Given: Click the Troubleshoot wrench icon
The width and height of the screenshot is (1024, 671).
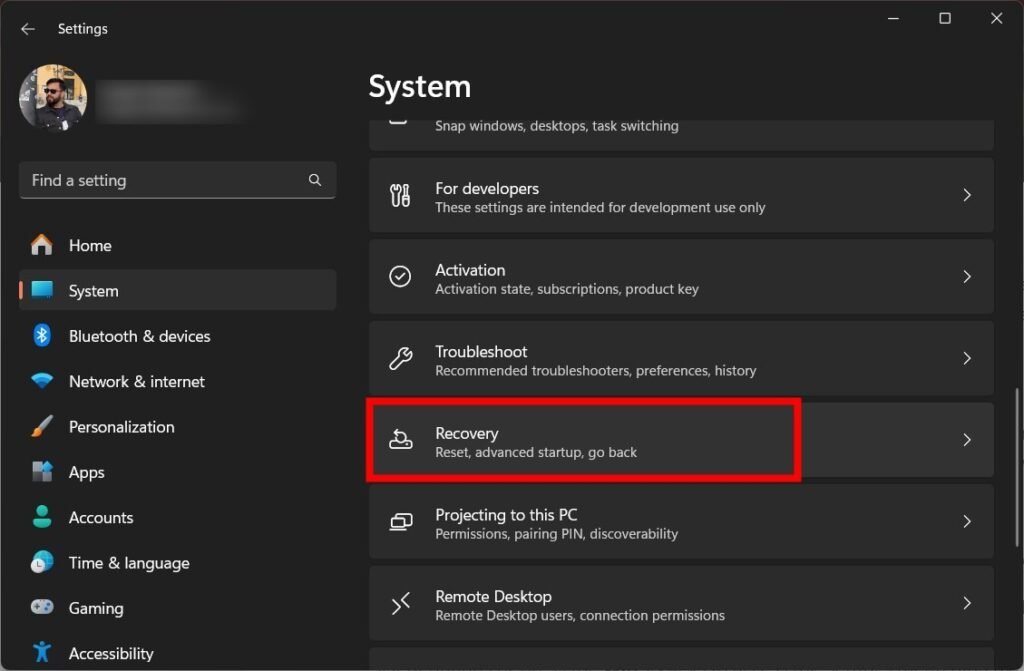Looking at the screenshot, I should click(400, 358).
